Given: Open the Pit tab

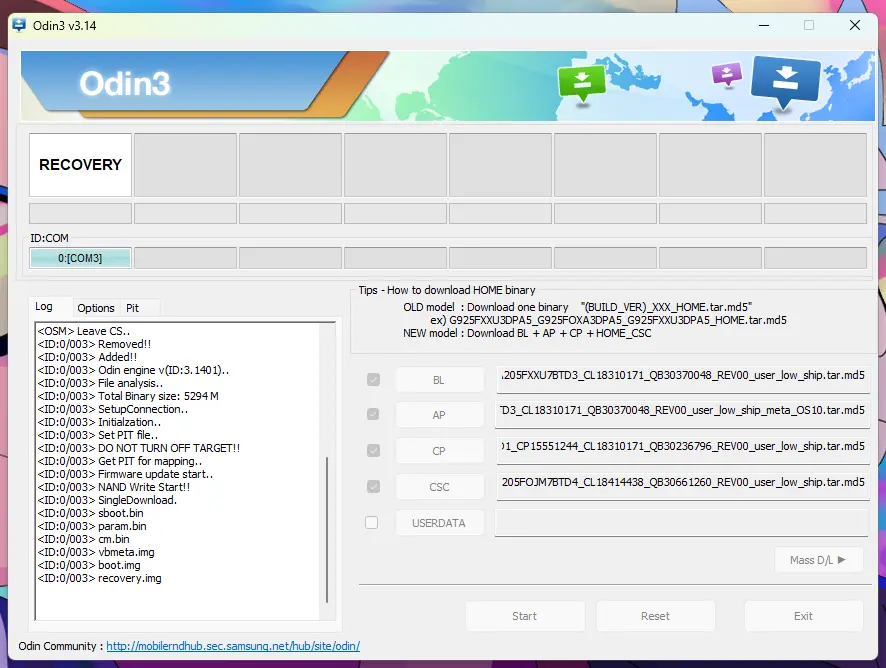Looking at the screenshot, I should click(132, 308).
